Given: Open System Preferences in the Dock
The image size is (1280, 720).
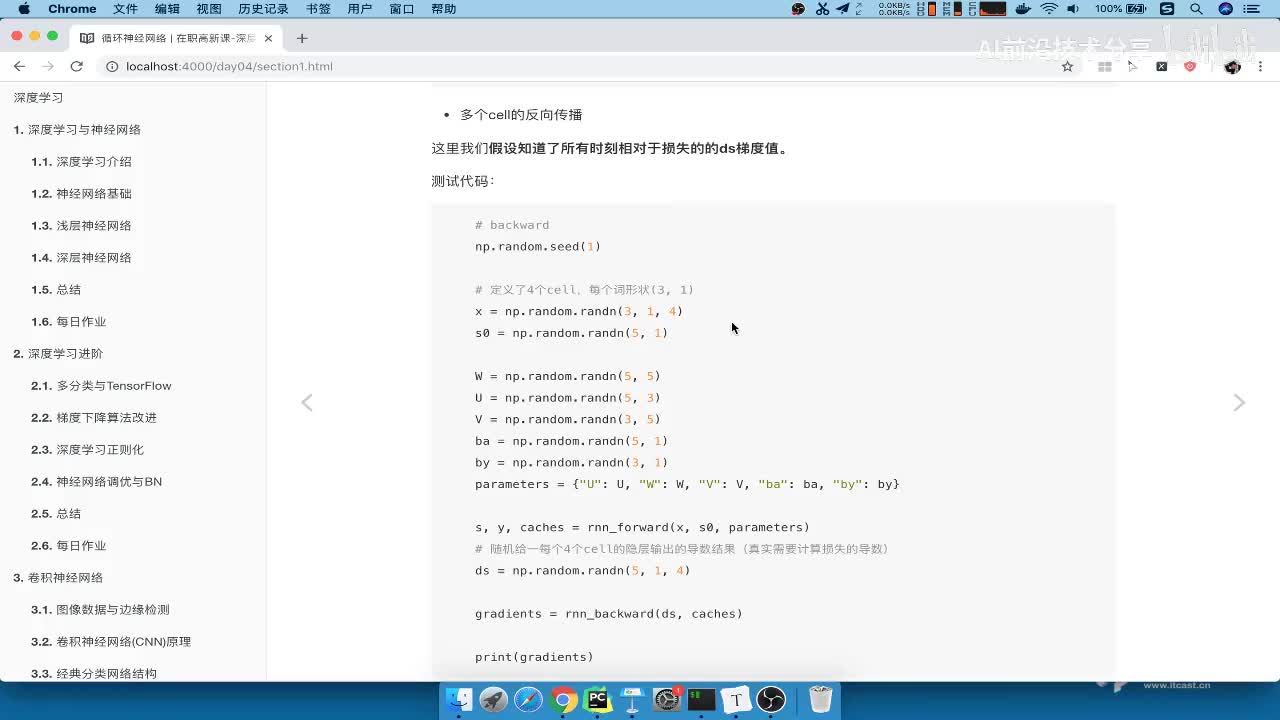Looking at the screenshot, I should [667, 699].
